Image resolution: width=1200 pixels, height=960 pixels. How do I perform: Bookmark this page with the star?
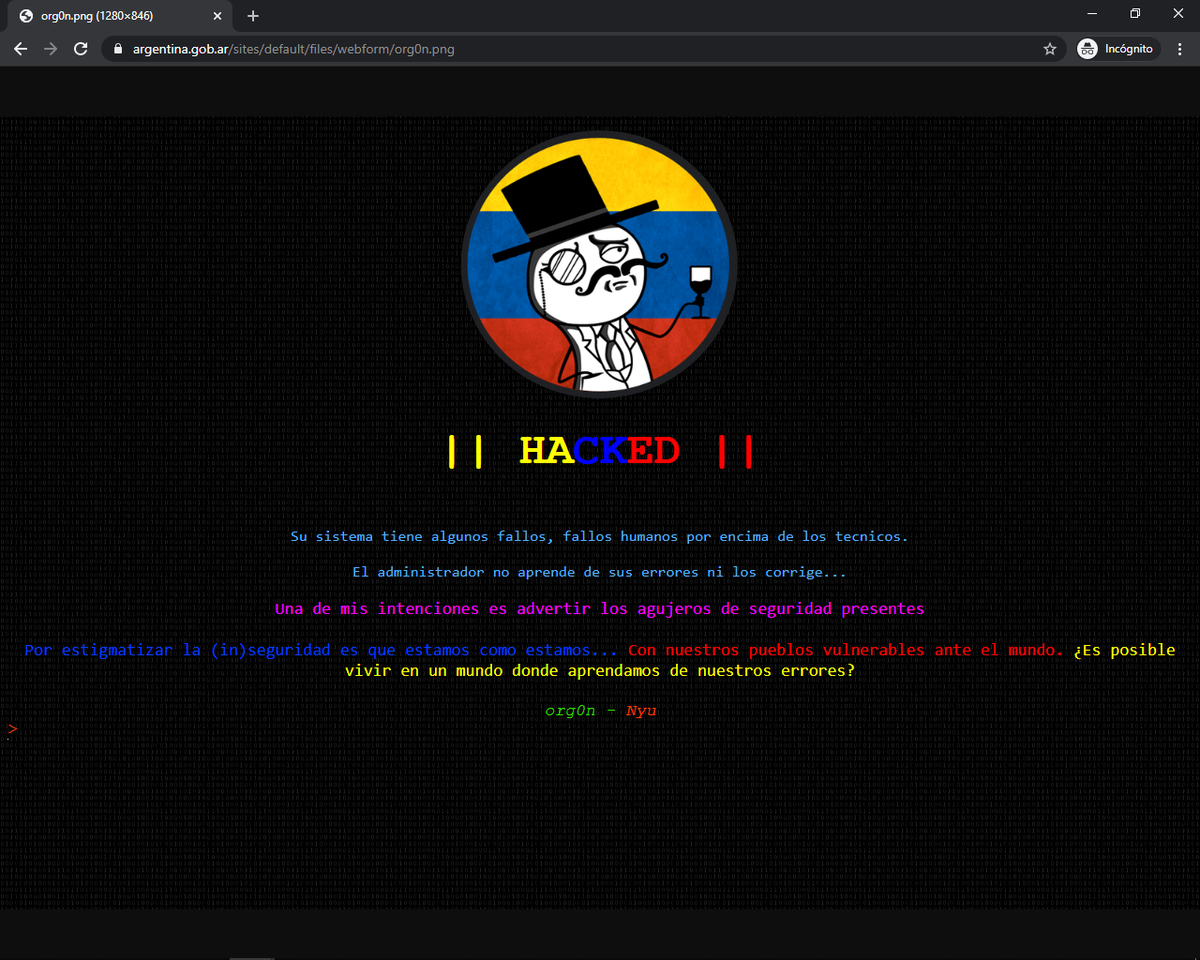(x=1049, y=49)
